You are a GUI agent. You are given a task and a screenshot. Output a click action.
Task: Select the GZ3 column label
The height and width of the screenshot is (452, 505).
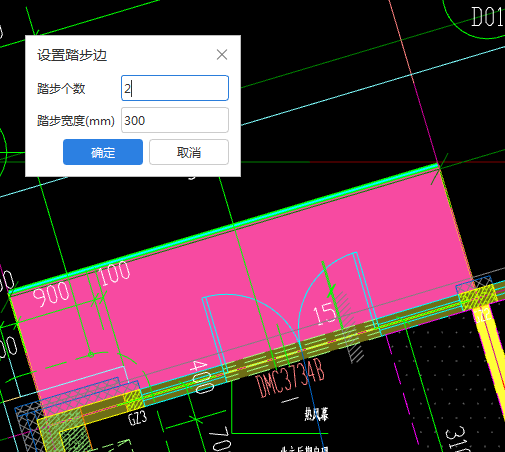tap(138, 418)
